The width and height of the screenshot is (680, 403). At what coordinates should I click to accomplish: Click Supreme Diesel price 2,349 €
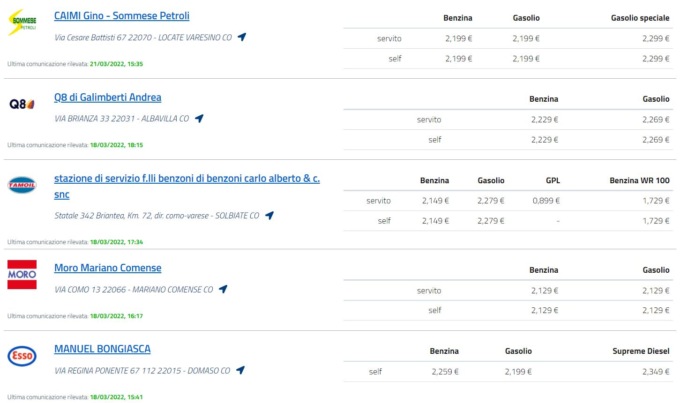[x=656, y=371]
